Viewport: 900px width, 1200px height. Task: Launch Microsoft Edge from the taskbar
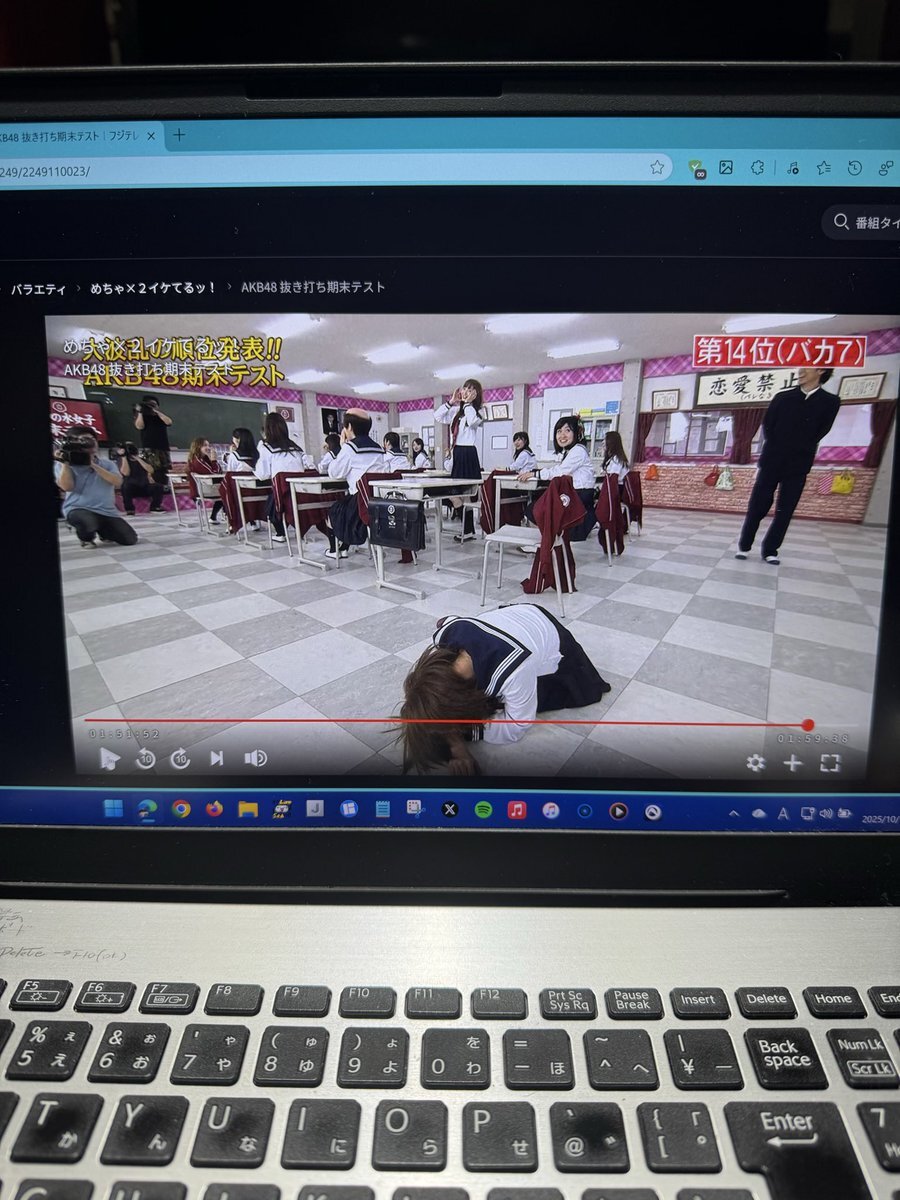coord(147,808)
